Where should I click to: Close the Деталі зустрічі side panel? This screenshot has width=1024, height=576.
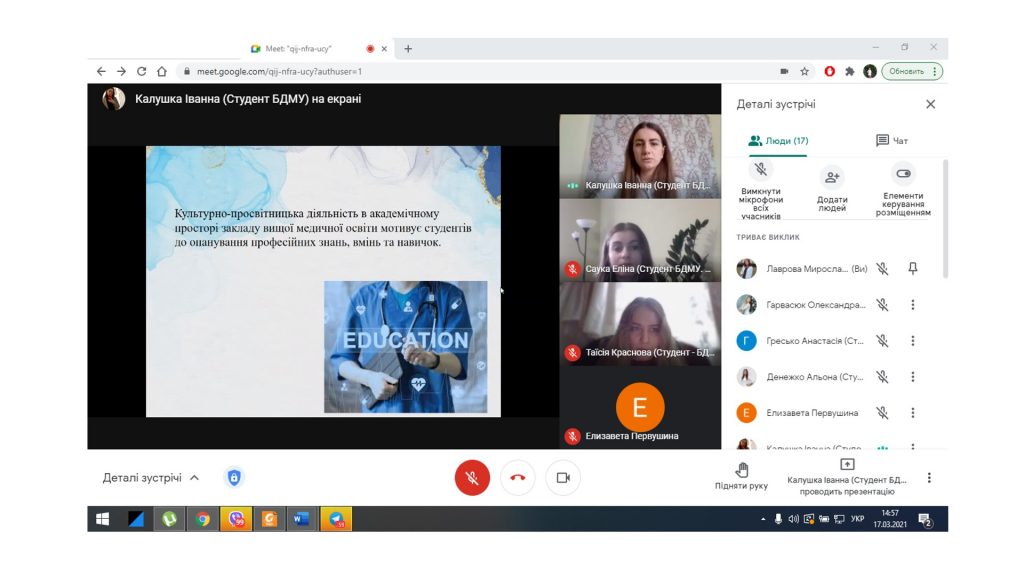931,104
